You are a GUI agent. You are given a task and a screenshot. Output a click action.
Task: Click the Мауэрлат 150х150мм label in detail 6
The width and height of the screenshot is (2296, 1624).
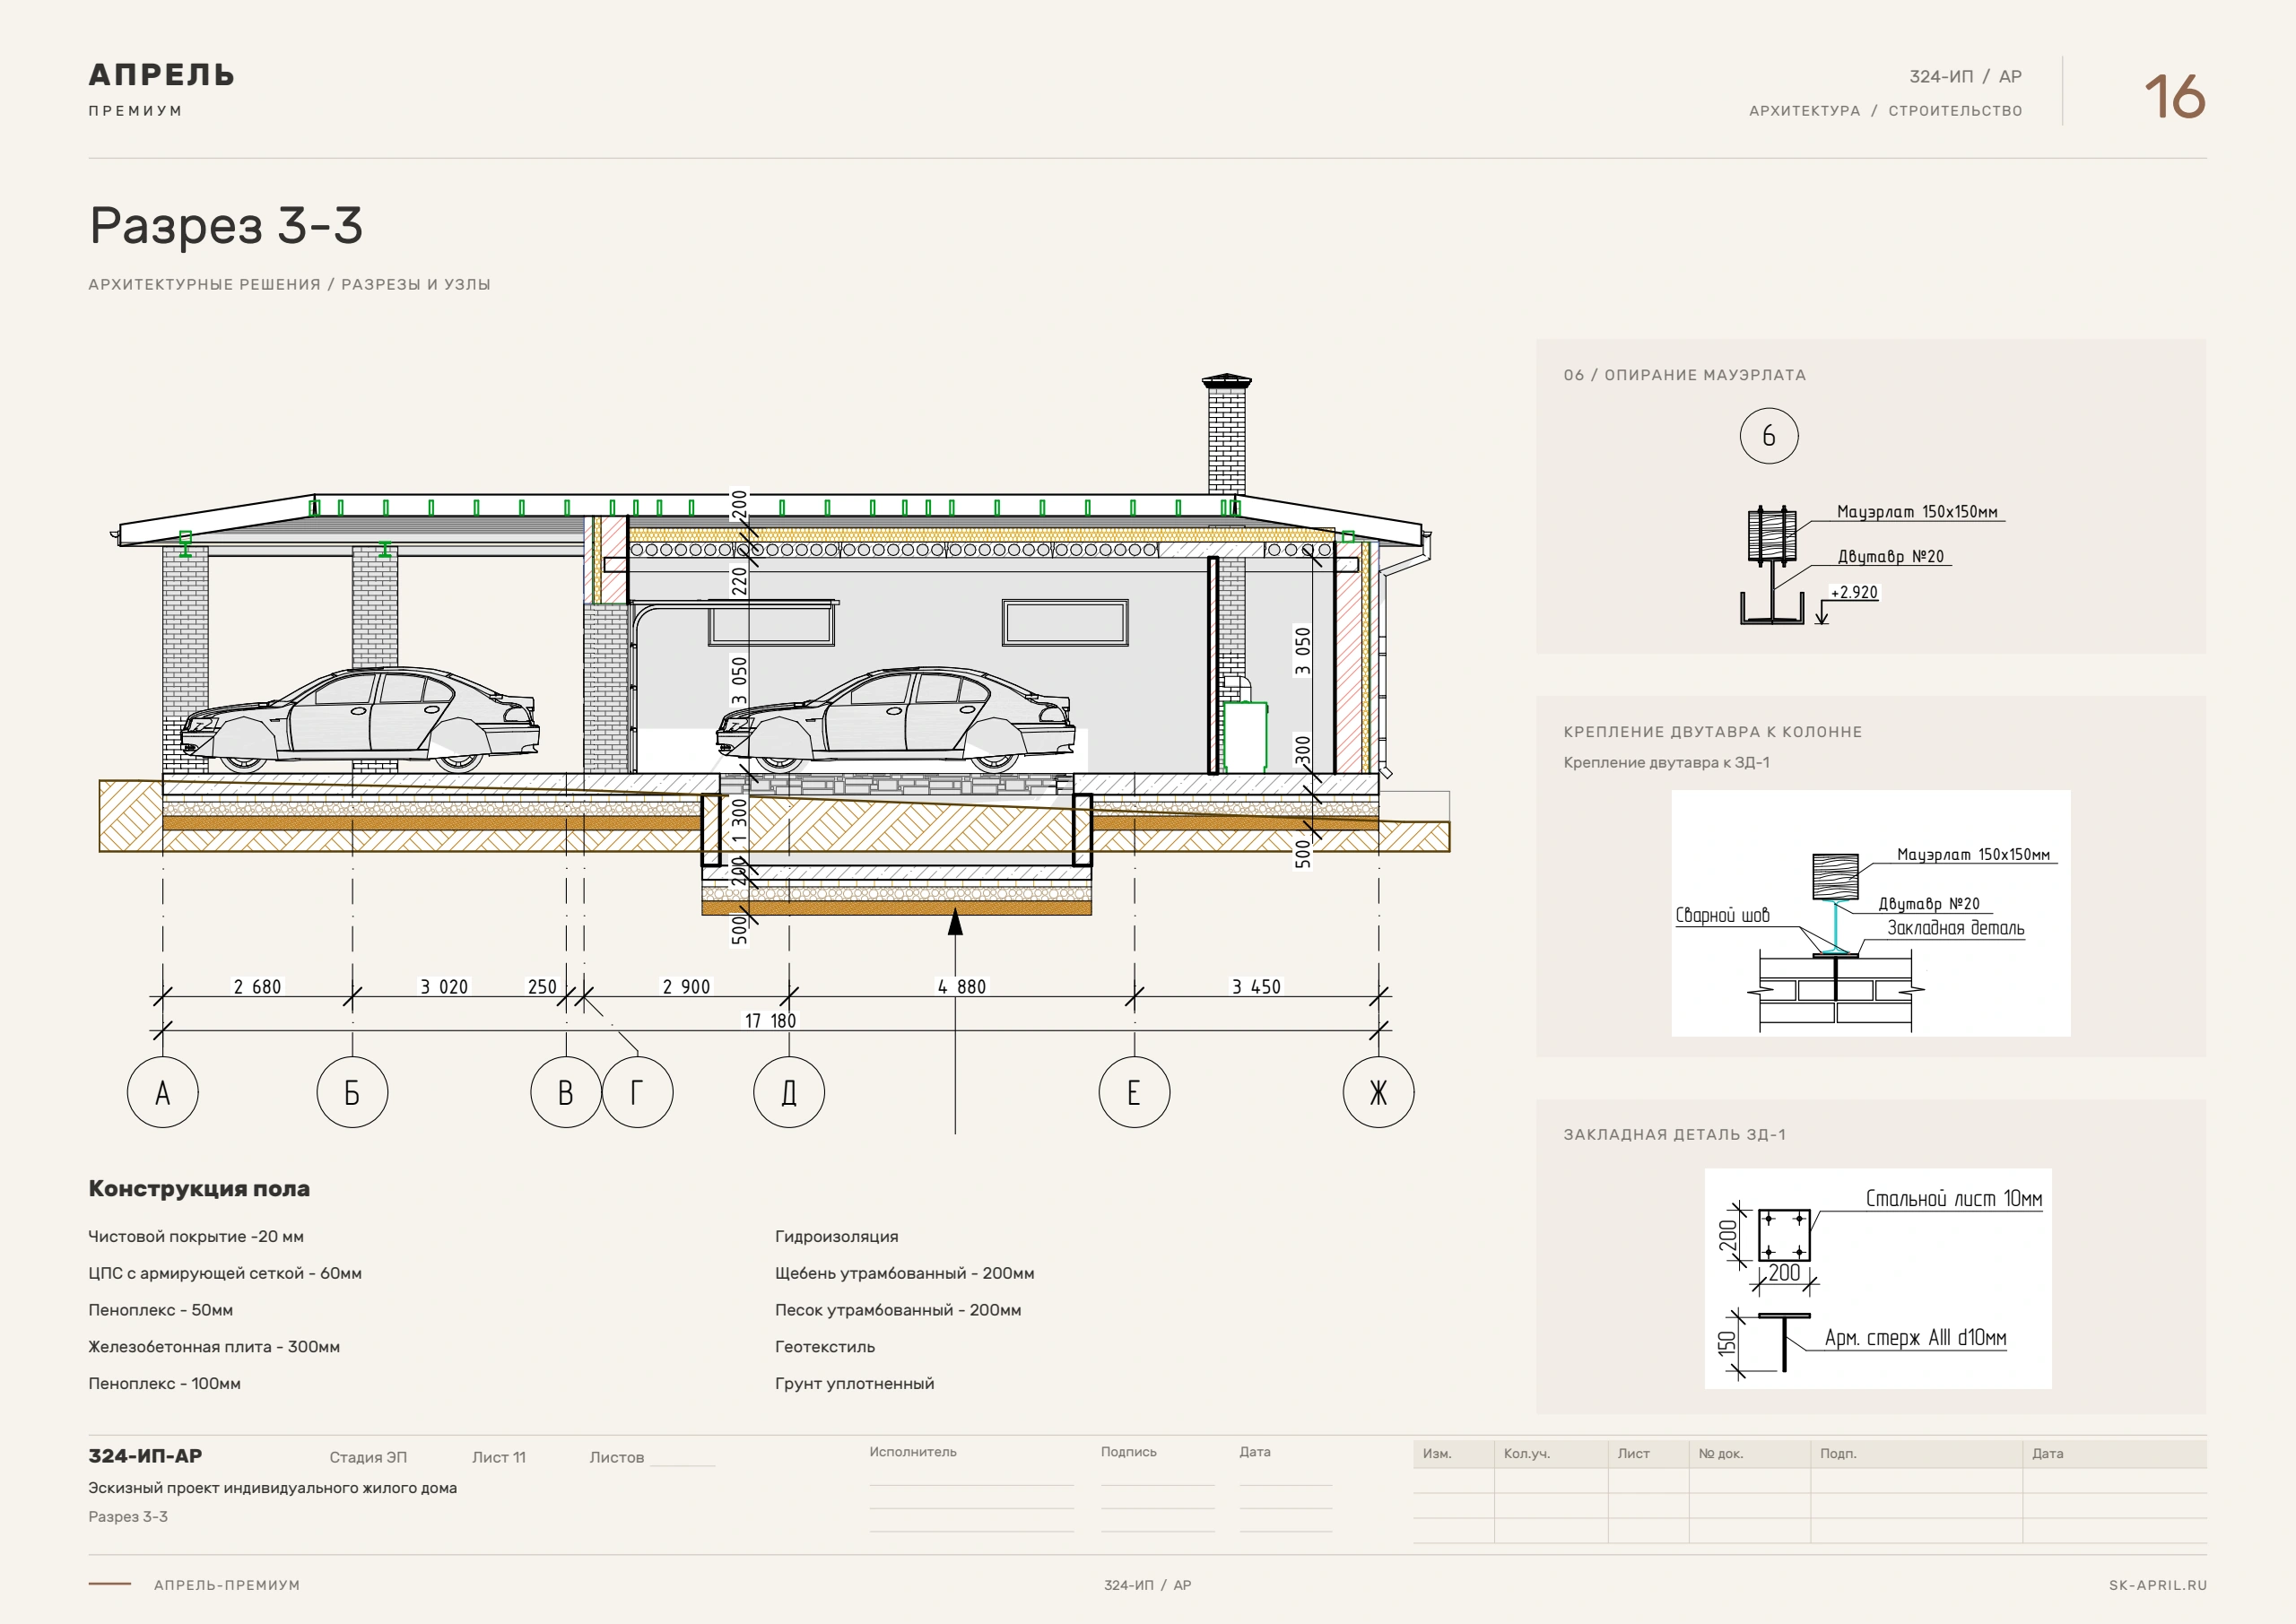coord(1917,511)
